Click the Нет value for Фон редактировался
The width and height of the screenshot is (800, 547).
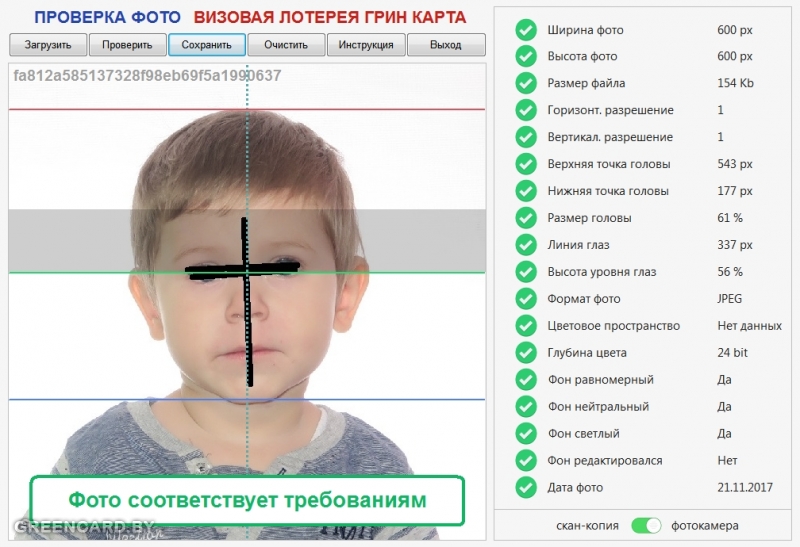point(727,461)
